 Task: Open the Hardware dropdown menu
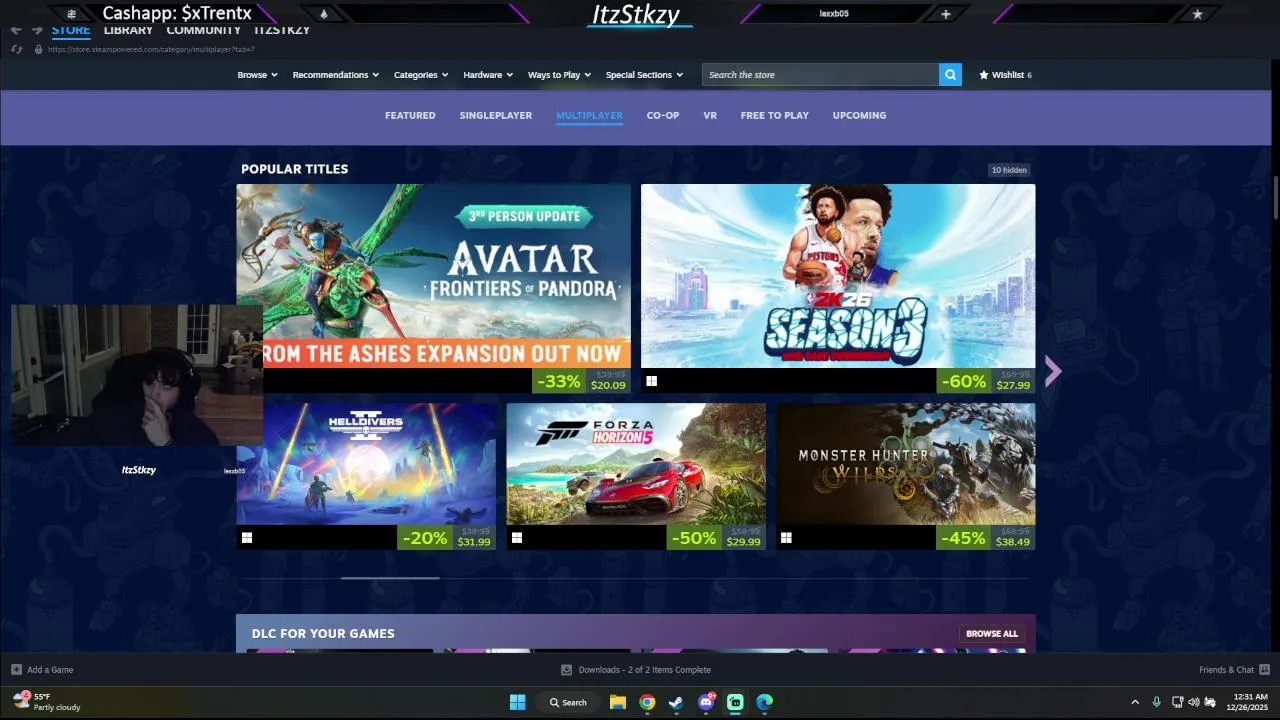pos(487,75)
